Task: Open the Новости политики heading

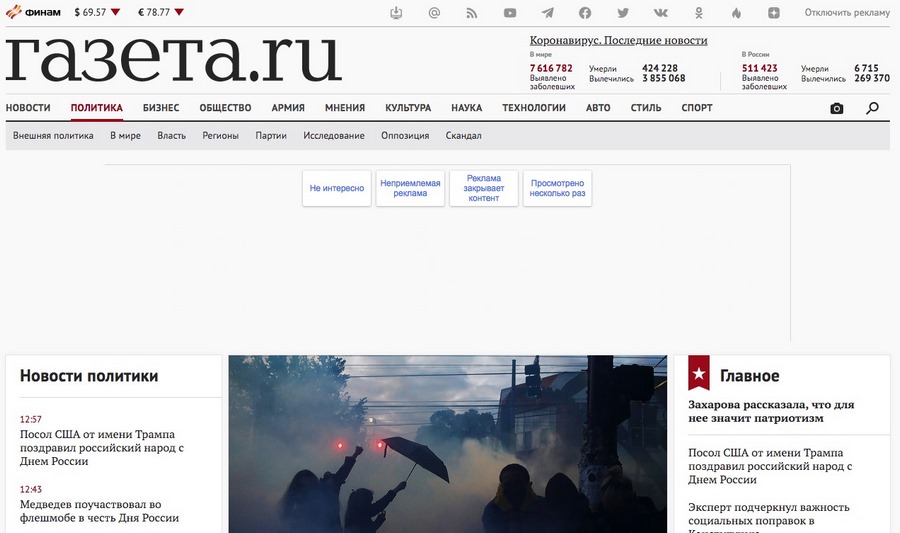Action: (89, 376)
